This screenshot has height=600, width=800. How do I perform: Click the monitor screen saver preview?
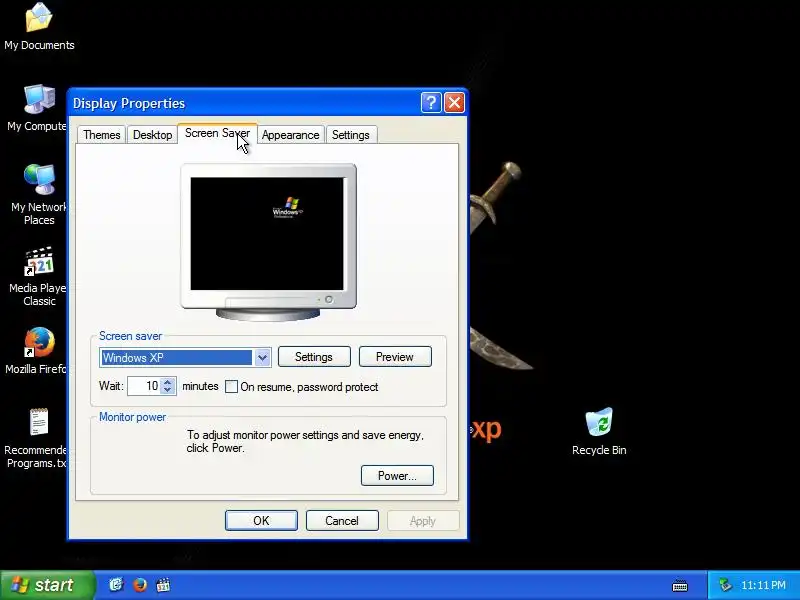click(267, 234)
